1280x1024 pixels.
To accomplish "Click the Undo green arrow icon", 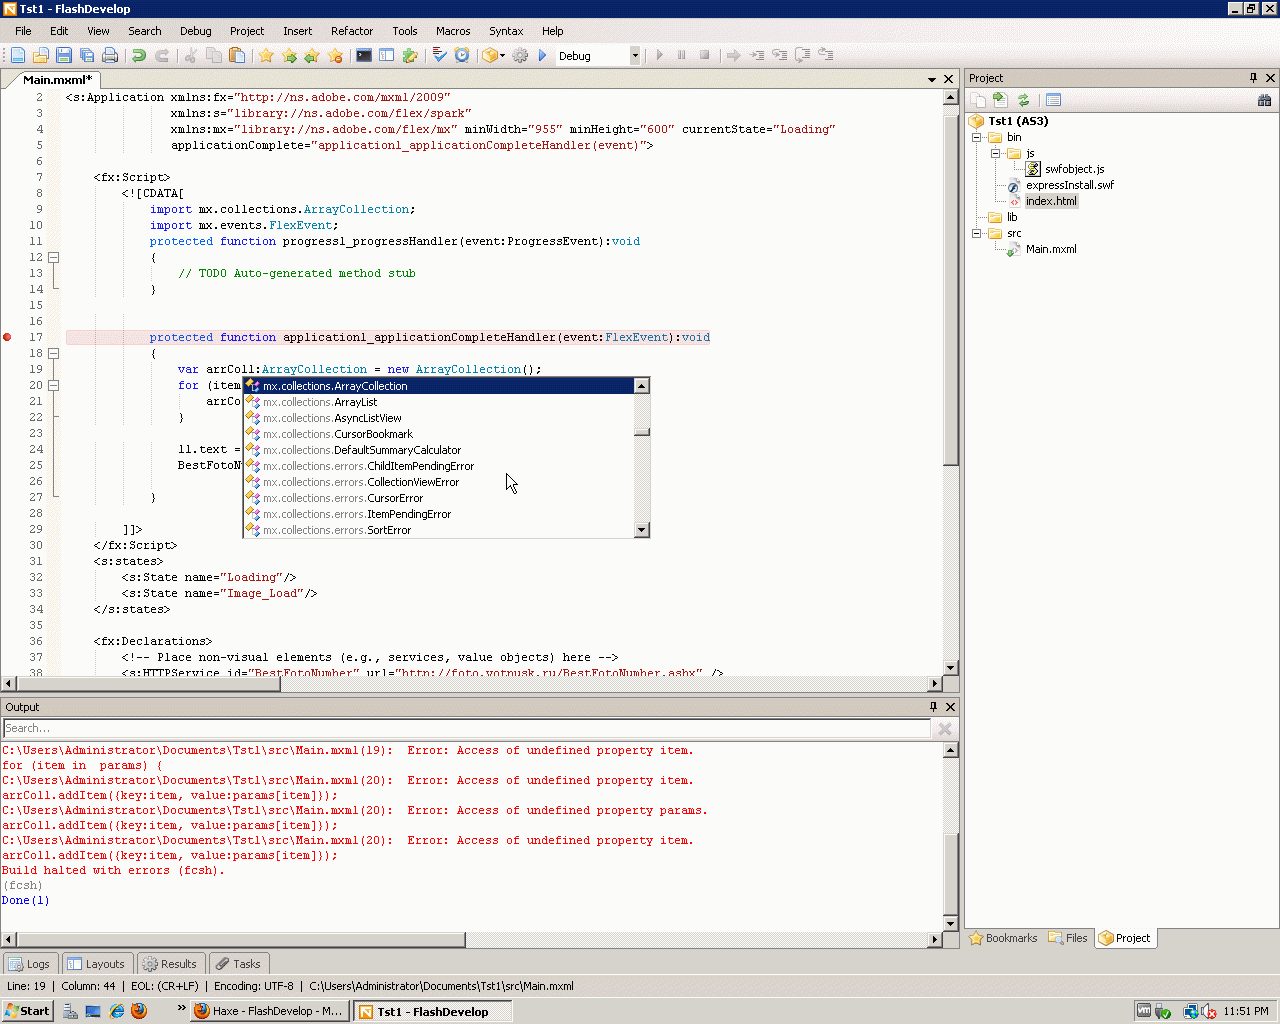I will coord(139,56).
